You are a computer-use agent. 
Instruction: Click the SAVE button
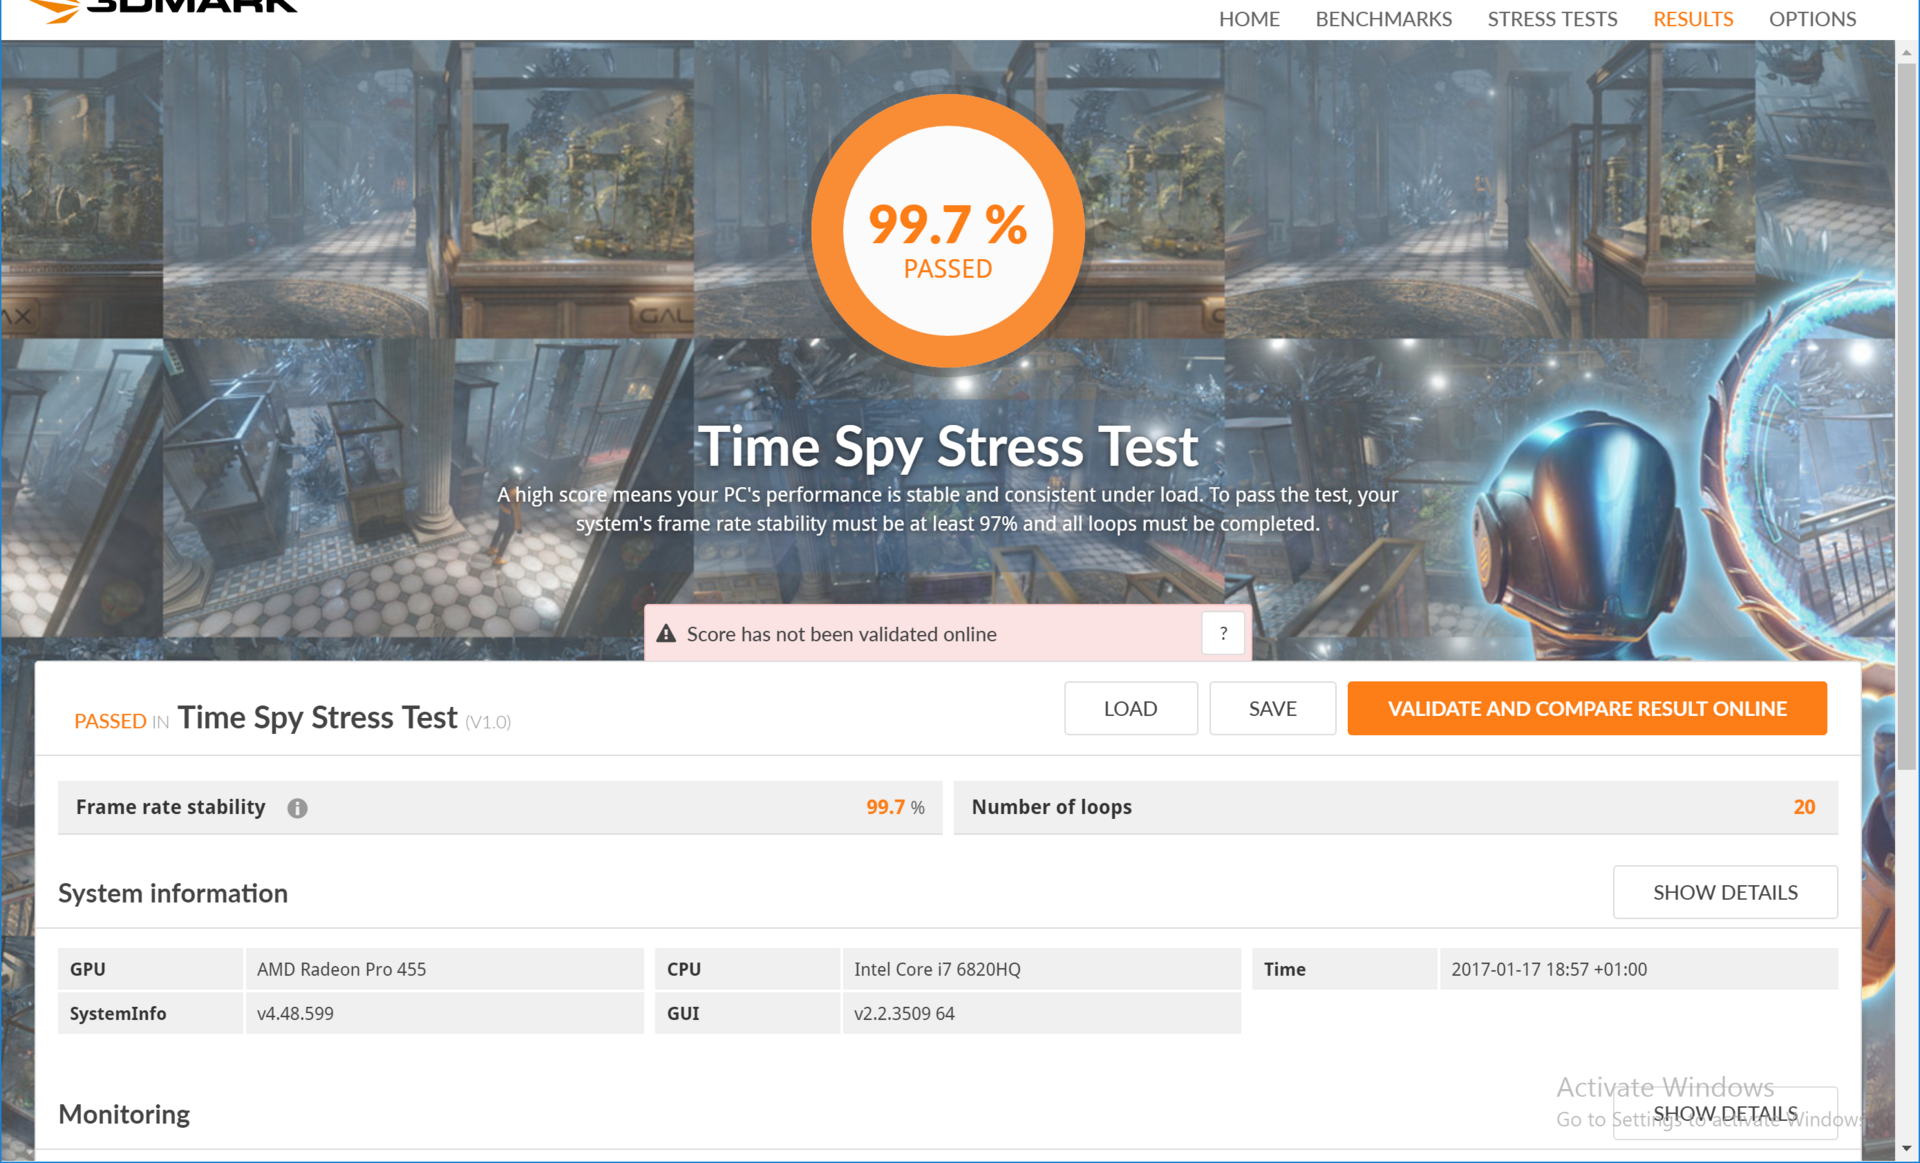tap(1272, 708)
